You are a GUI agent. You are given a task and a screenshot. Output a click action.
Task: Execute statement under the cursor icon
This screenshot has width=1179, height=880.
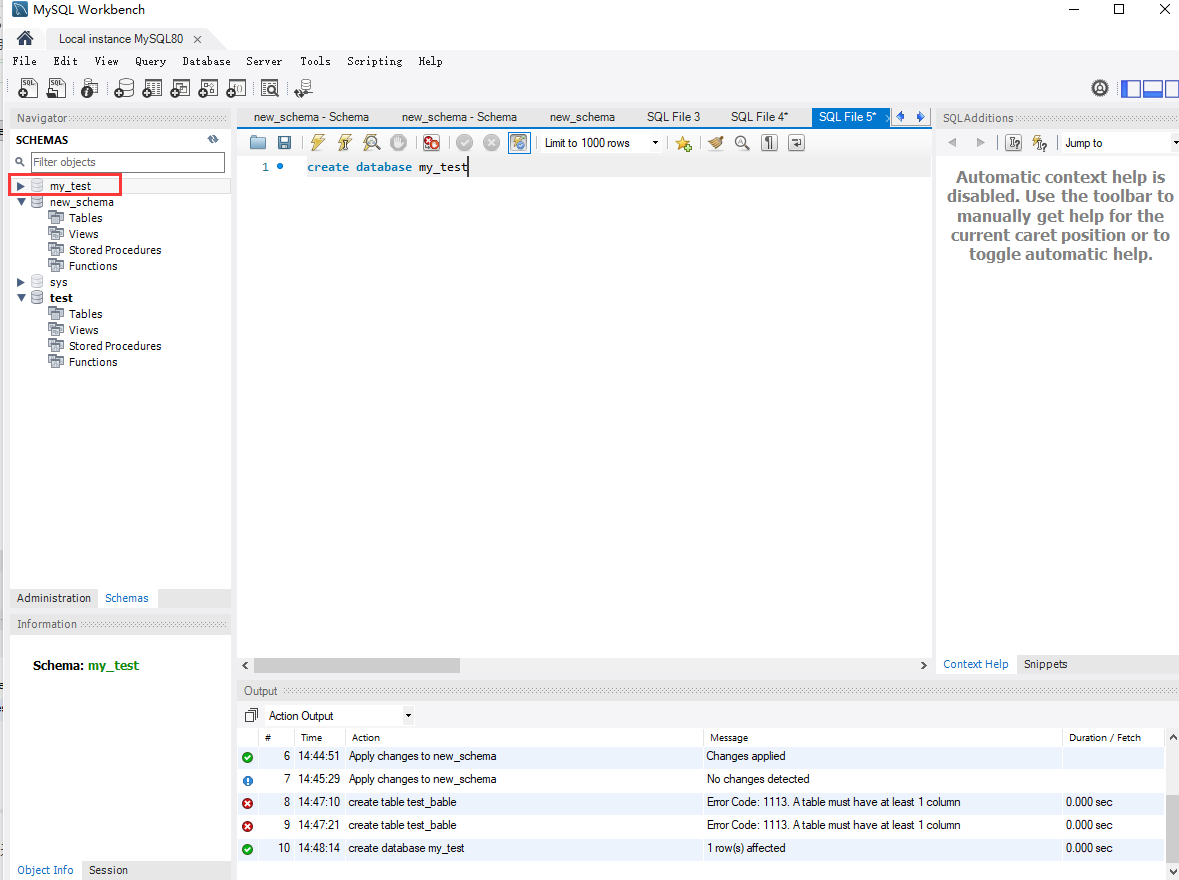[344, 142]
